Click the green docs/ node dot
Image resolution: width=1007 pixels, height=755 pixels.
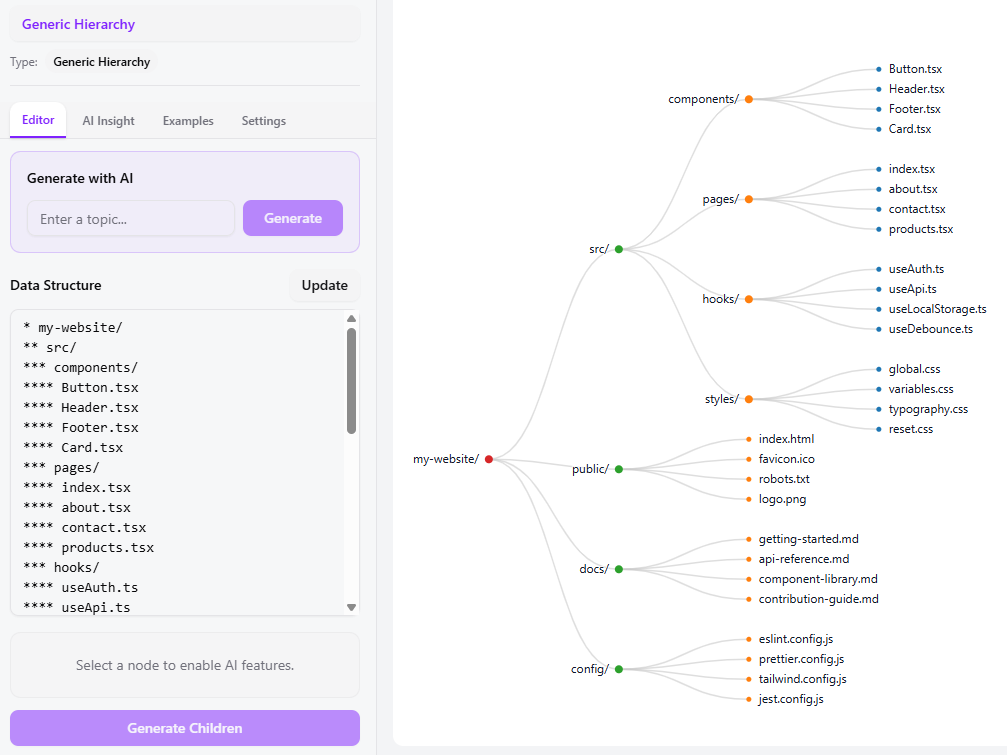619,568
